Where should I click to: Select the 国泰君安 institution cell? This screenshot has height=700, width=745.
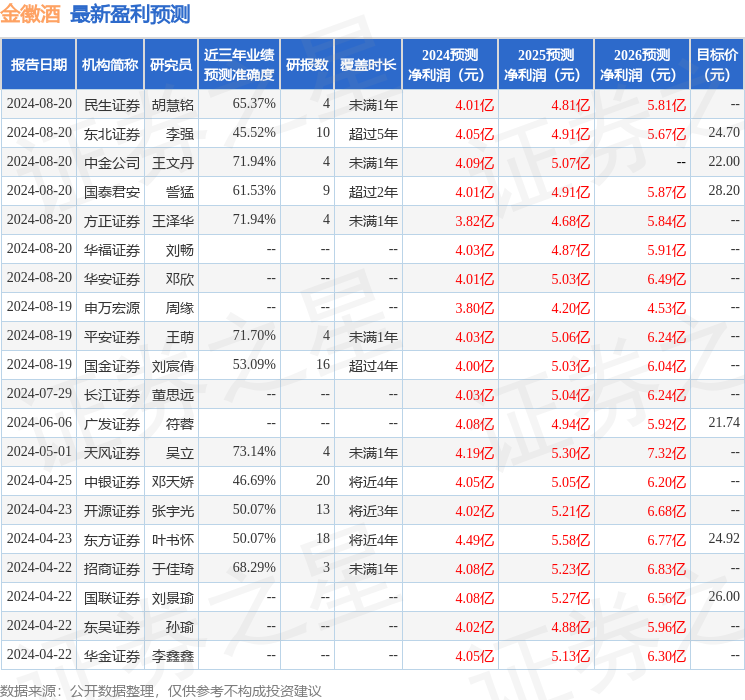pyautogui.click(x=112, y=192)
